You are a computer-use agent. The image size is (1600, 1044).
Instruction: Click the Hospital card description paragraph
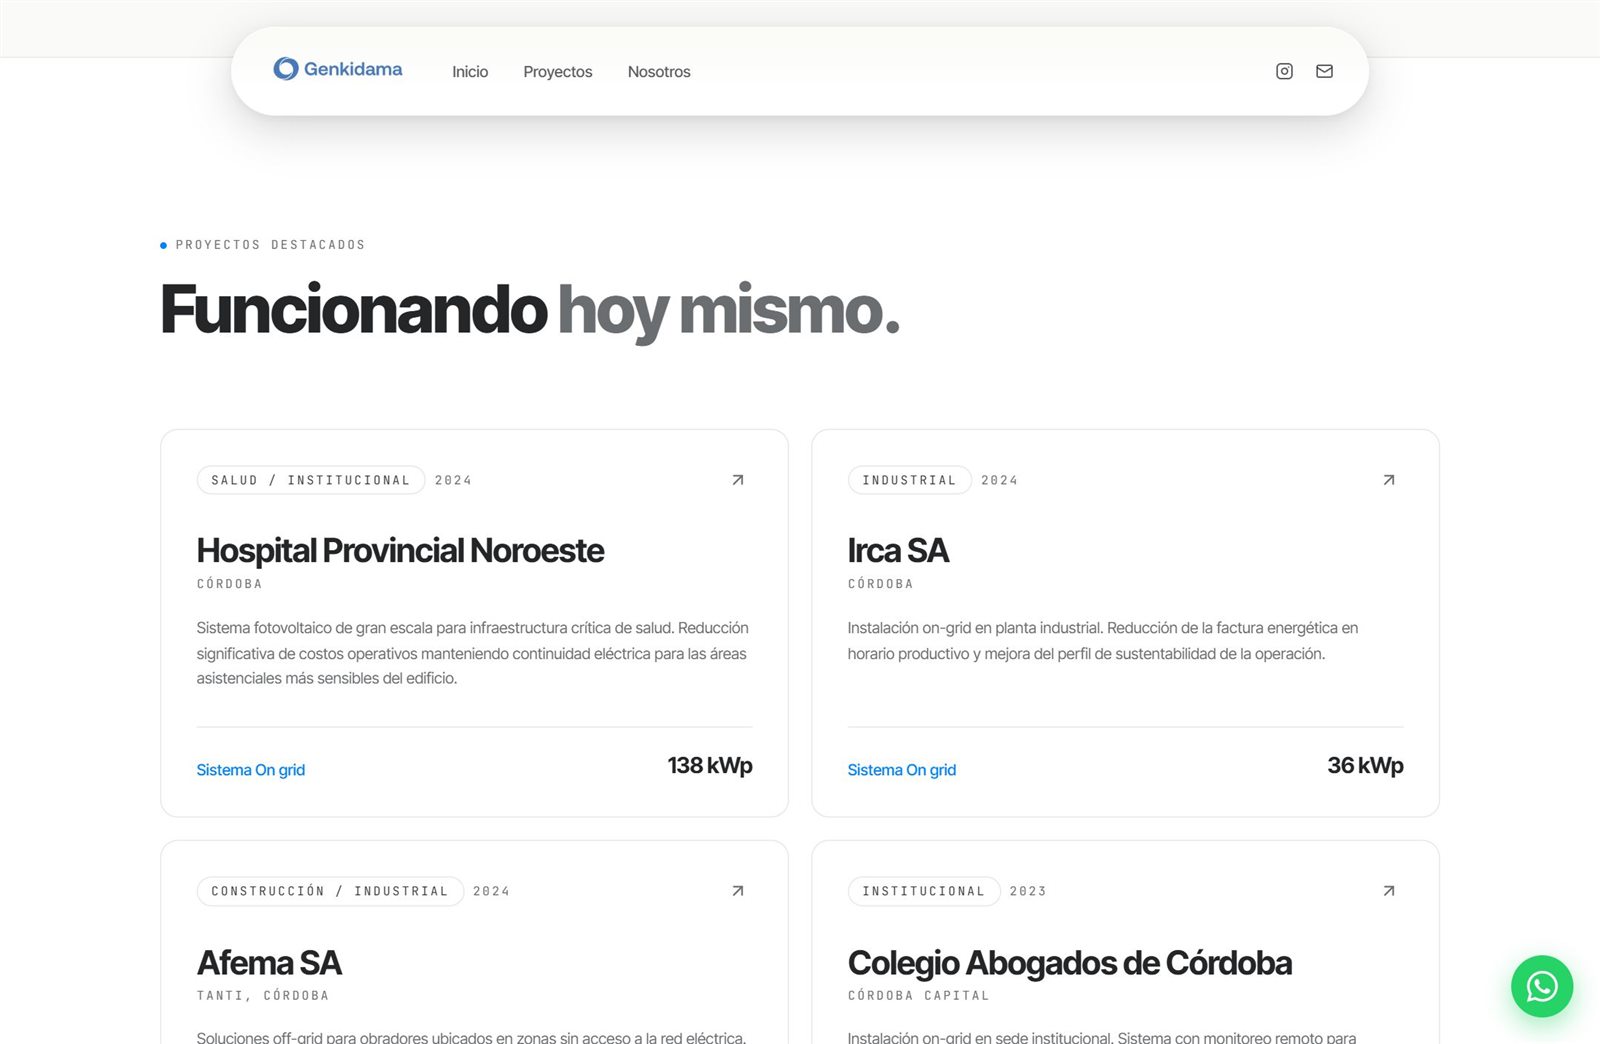point(472,653)
